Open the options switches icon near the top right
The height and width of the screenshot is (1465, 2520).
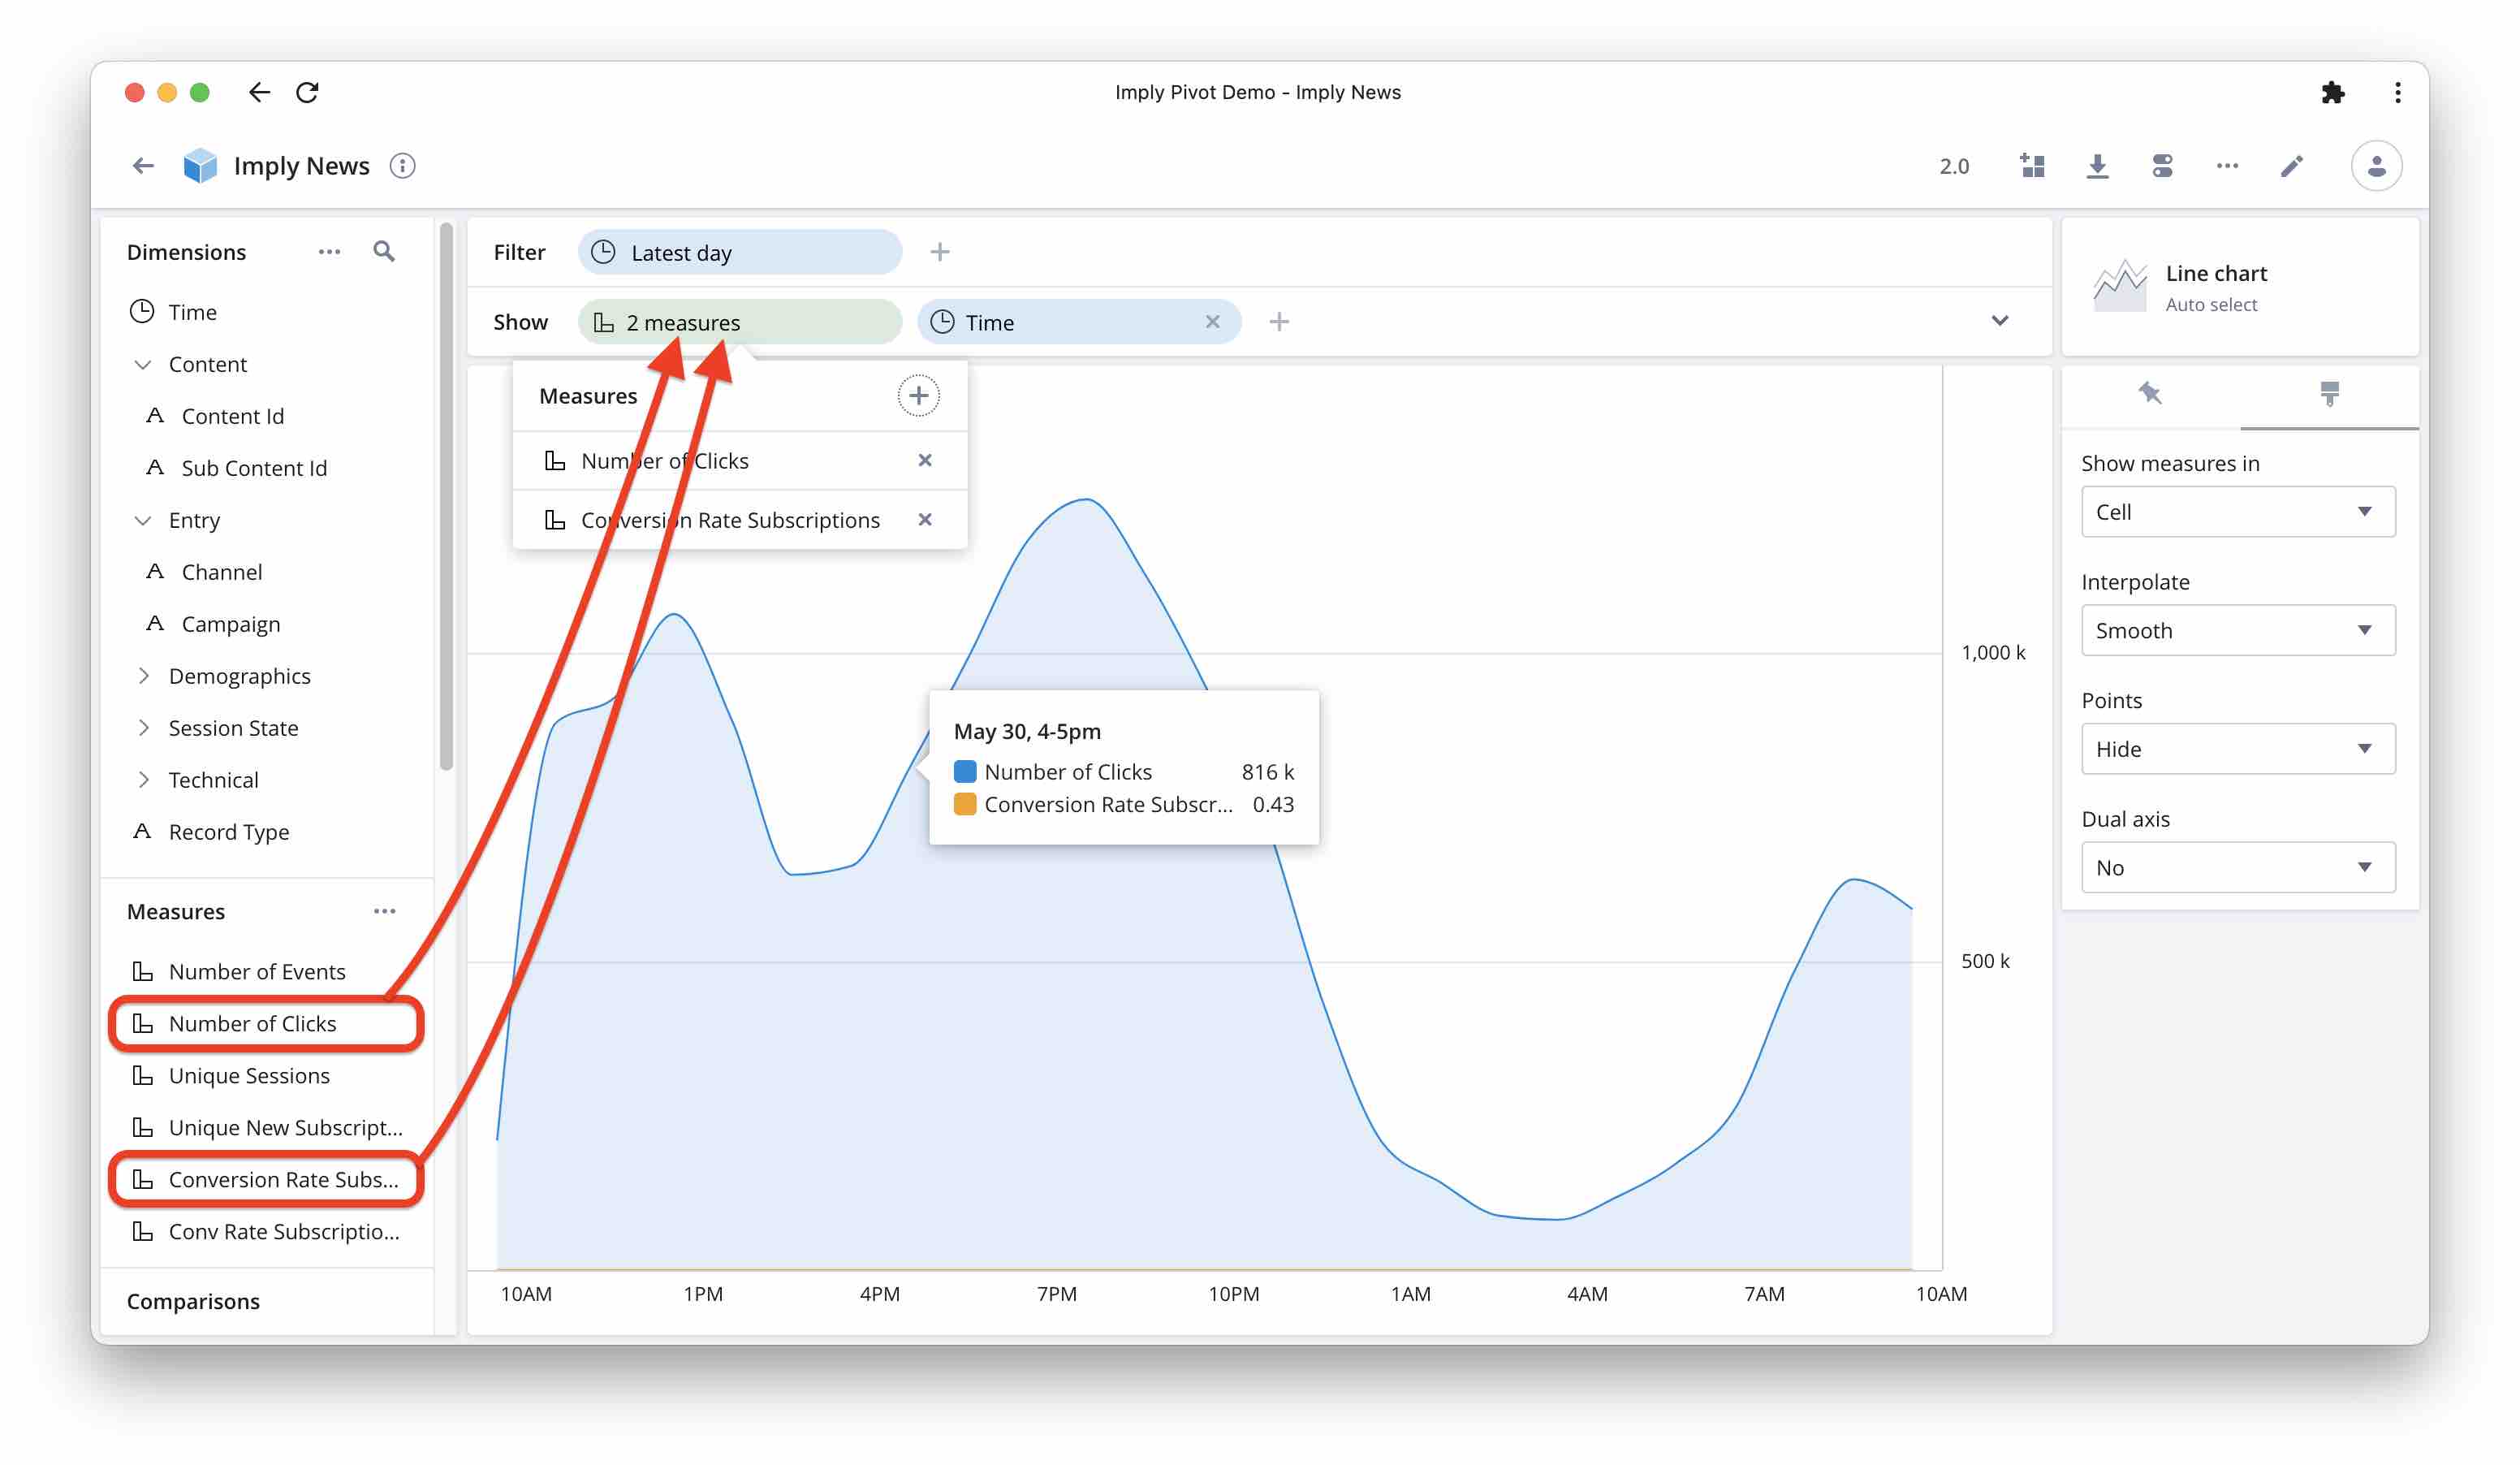click(x=2162, y=165)
